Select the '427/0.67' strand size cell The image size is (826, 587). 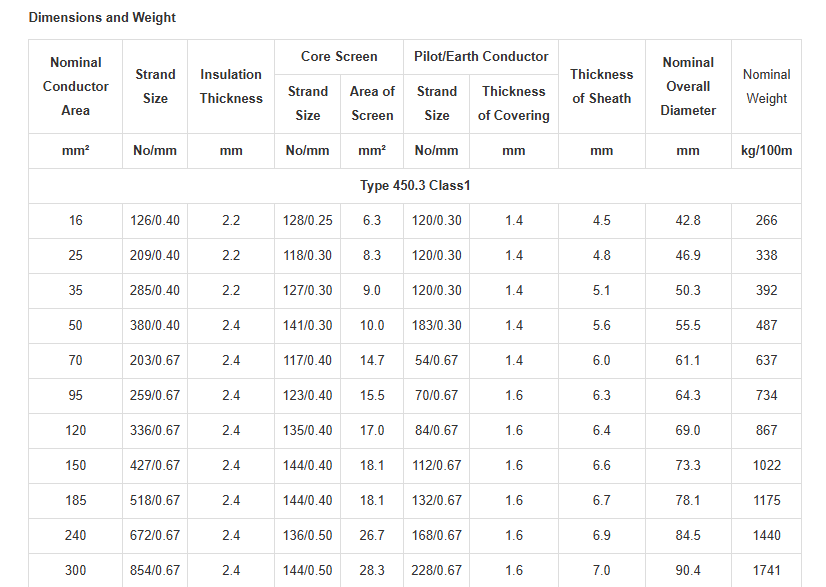pyautogui.click(x=155, y=465)
